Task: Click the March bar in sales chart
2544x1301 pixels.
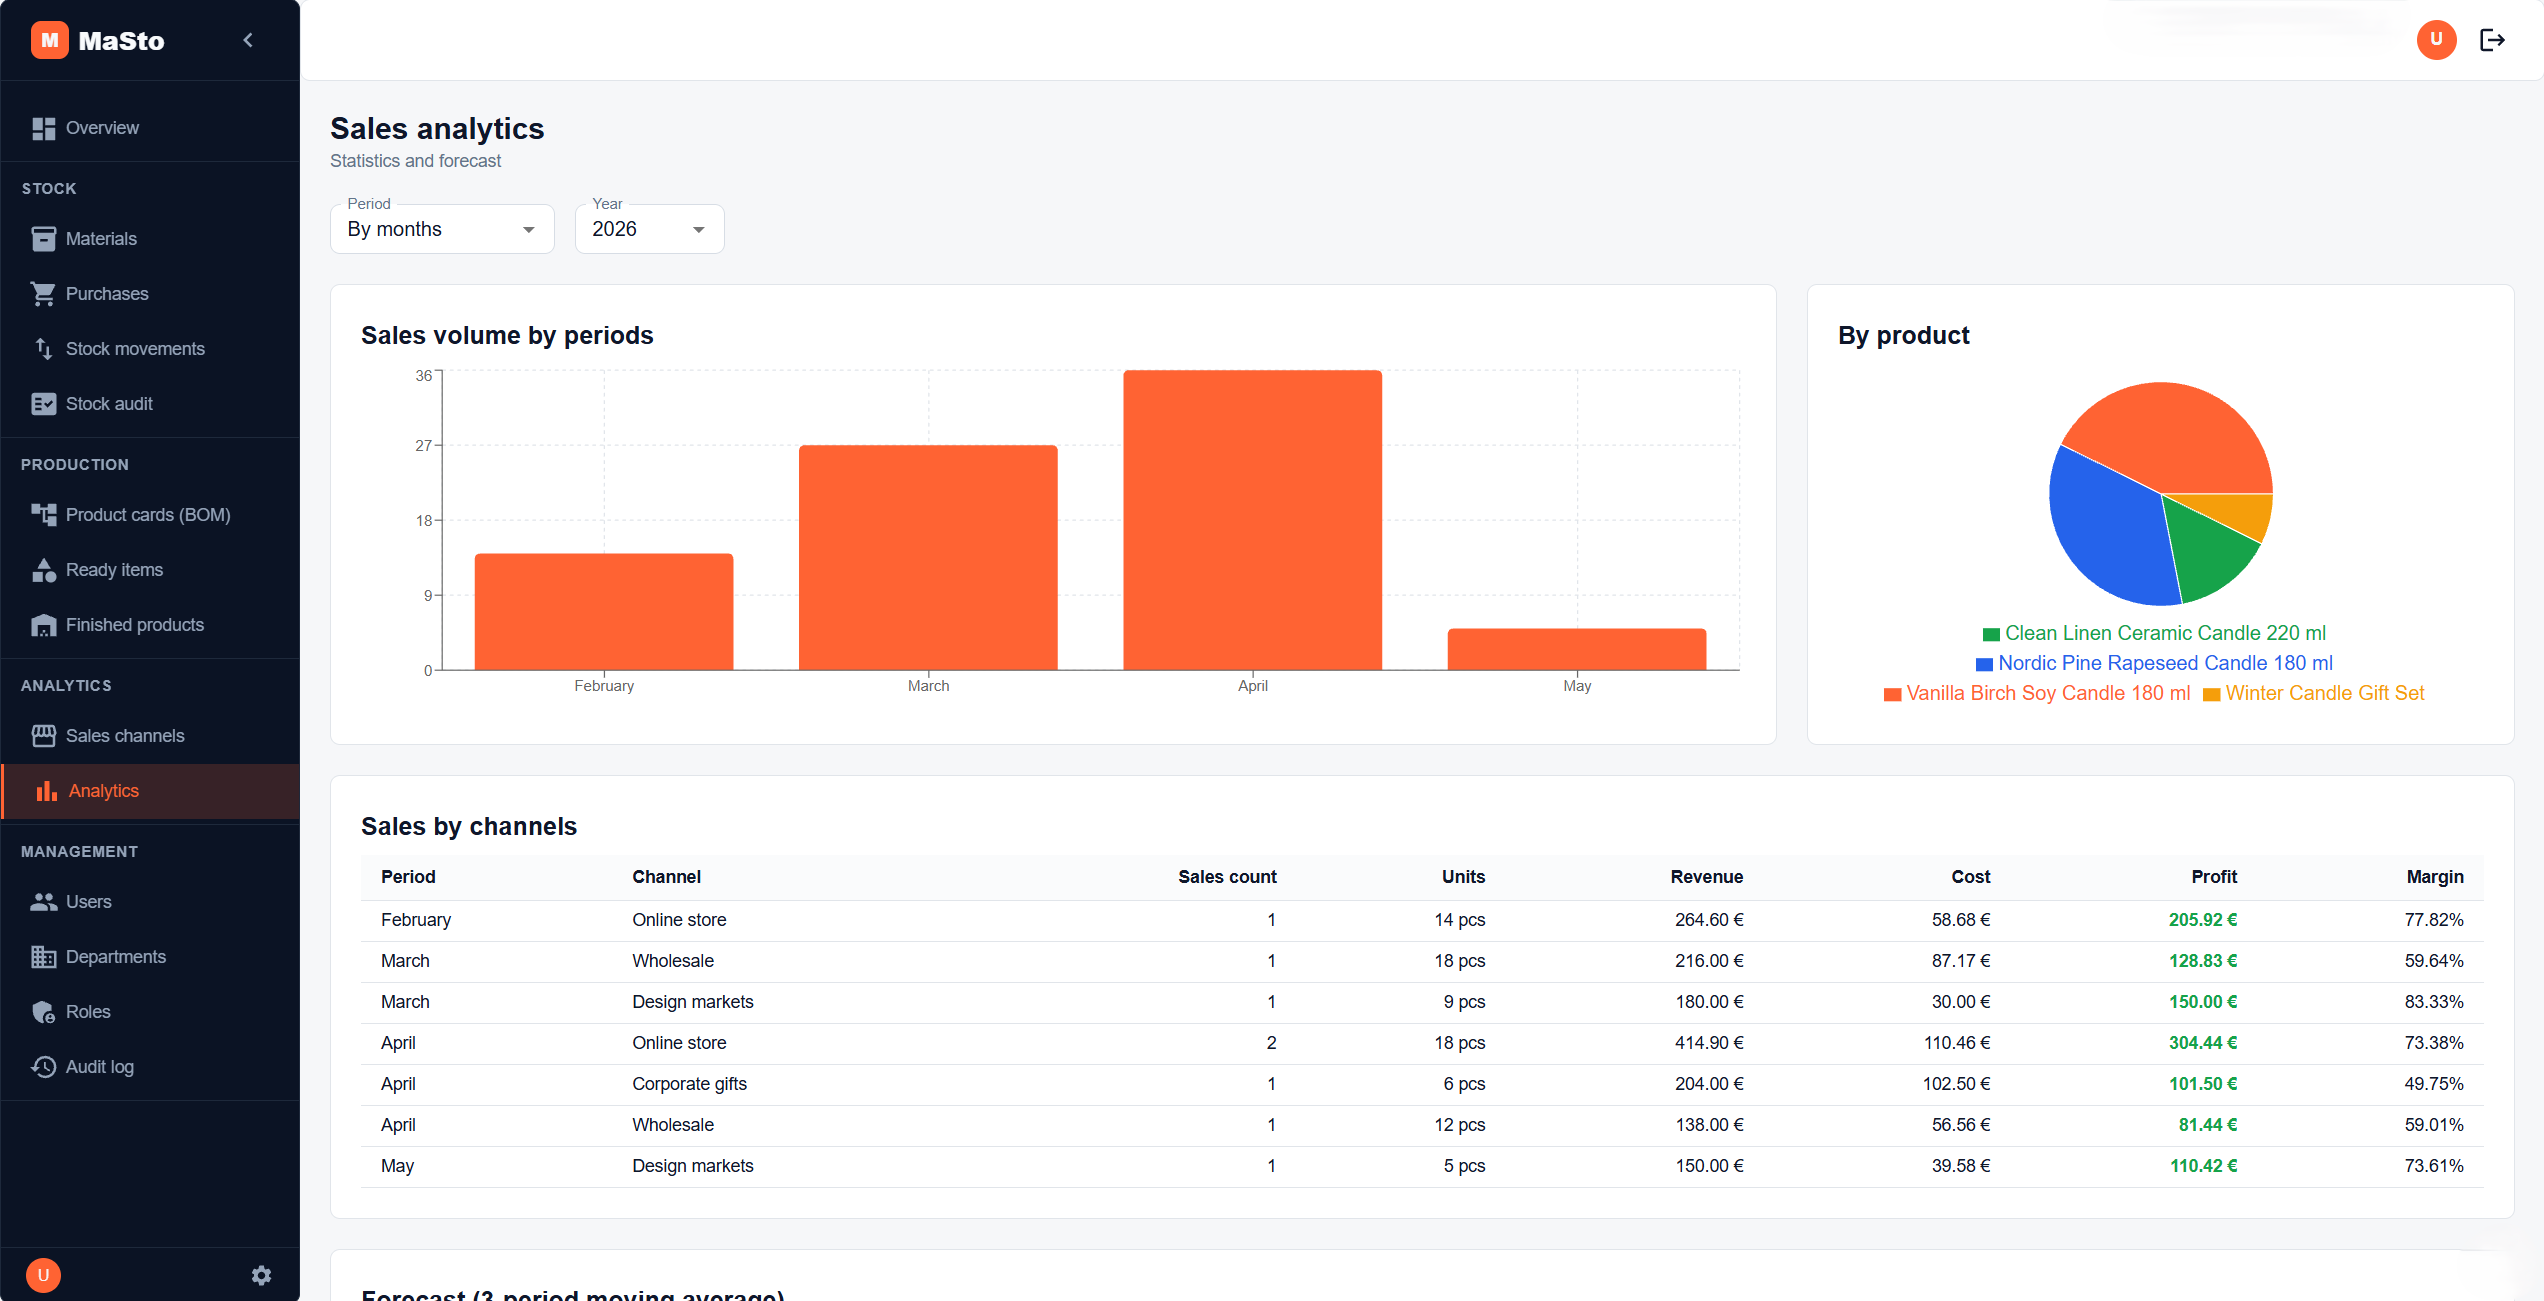Action: pos(928,558)
